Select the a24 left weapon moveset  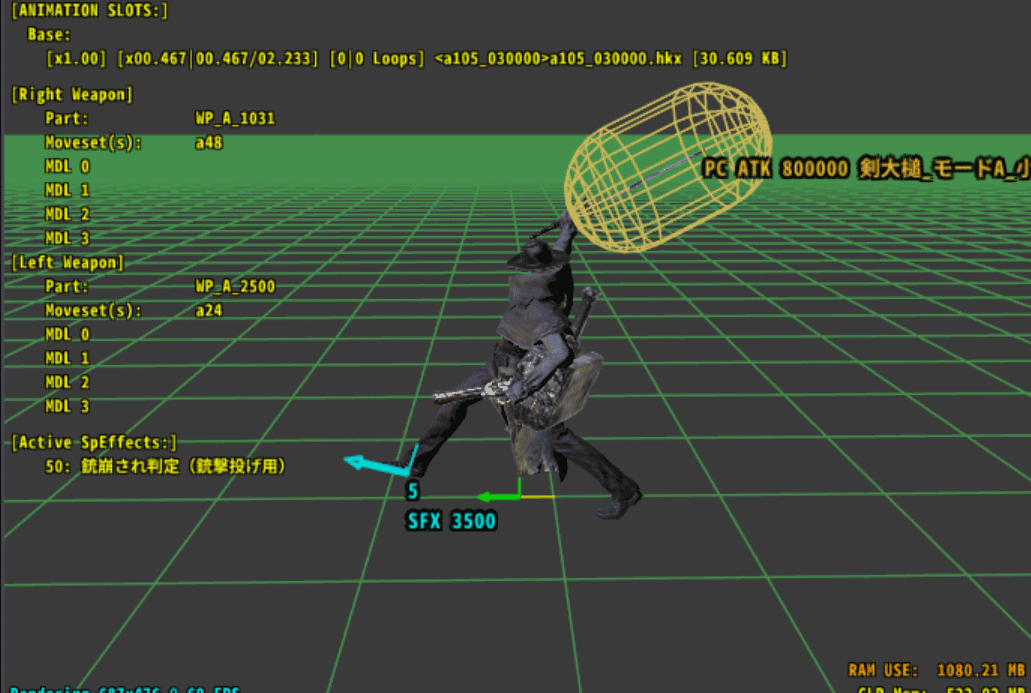[208, 310]
